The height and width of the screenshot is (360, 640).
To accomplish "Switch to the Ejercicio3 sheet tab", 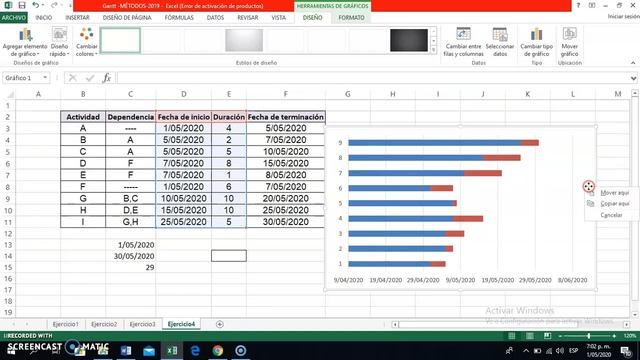I will [142, 324].
